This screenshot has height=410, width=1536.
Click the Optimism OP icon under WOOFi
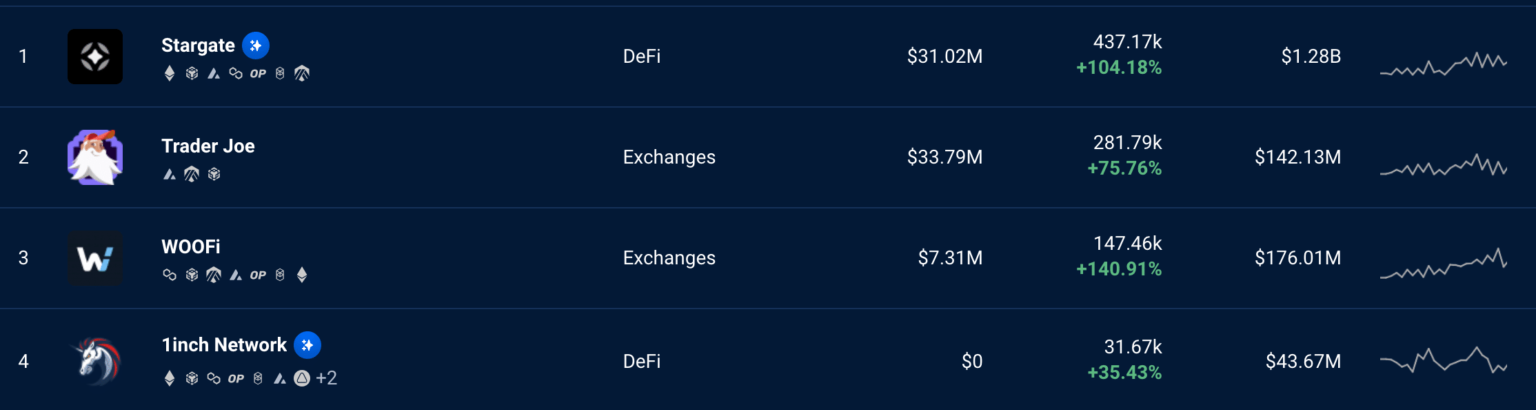258,275
